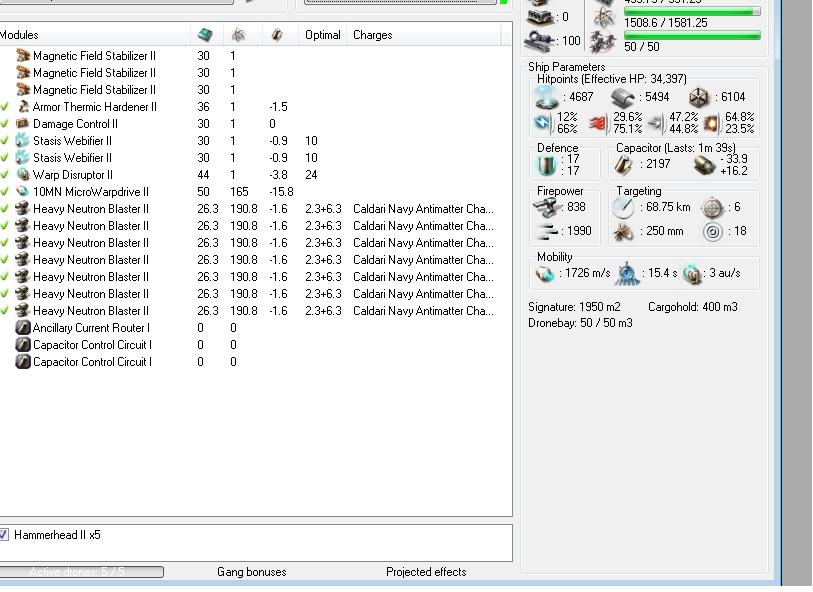
Task: Click the drone bandwidth green bar
Action: pos(692,35)
